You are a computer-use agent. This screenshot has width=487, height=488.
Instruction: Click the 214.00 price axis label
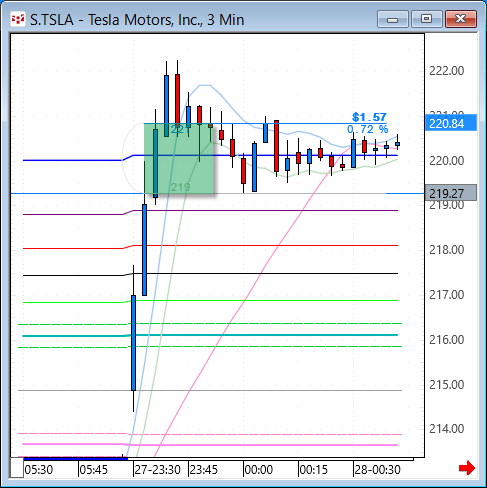pyautogui.click(x=447, y=429)
